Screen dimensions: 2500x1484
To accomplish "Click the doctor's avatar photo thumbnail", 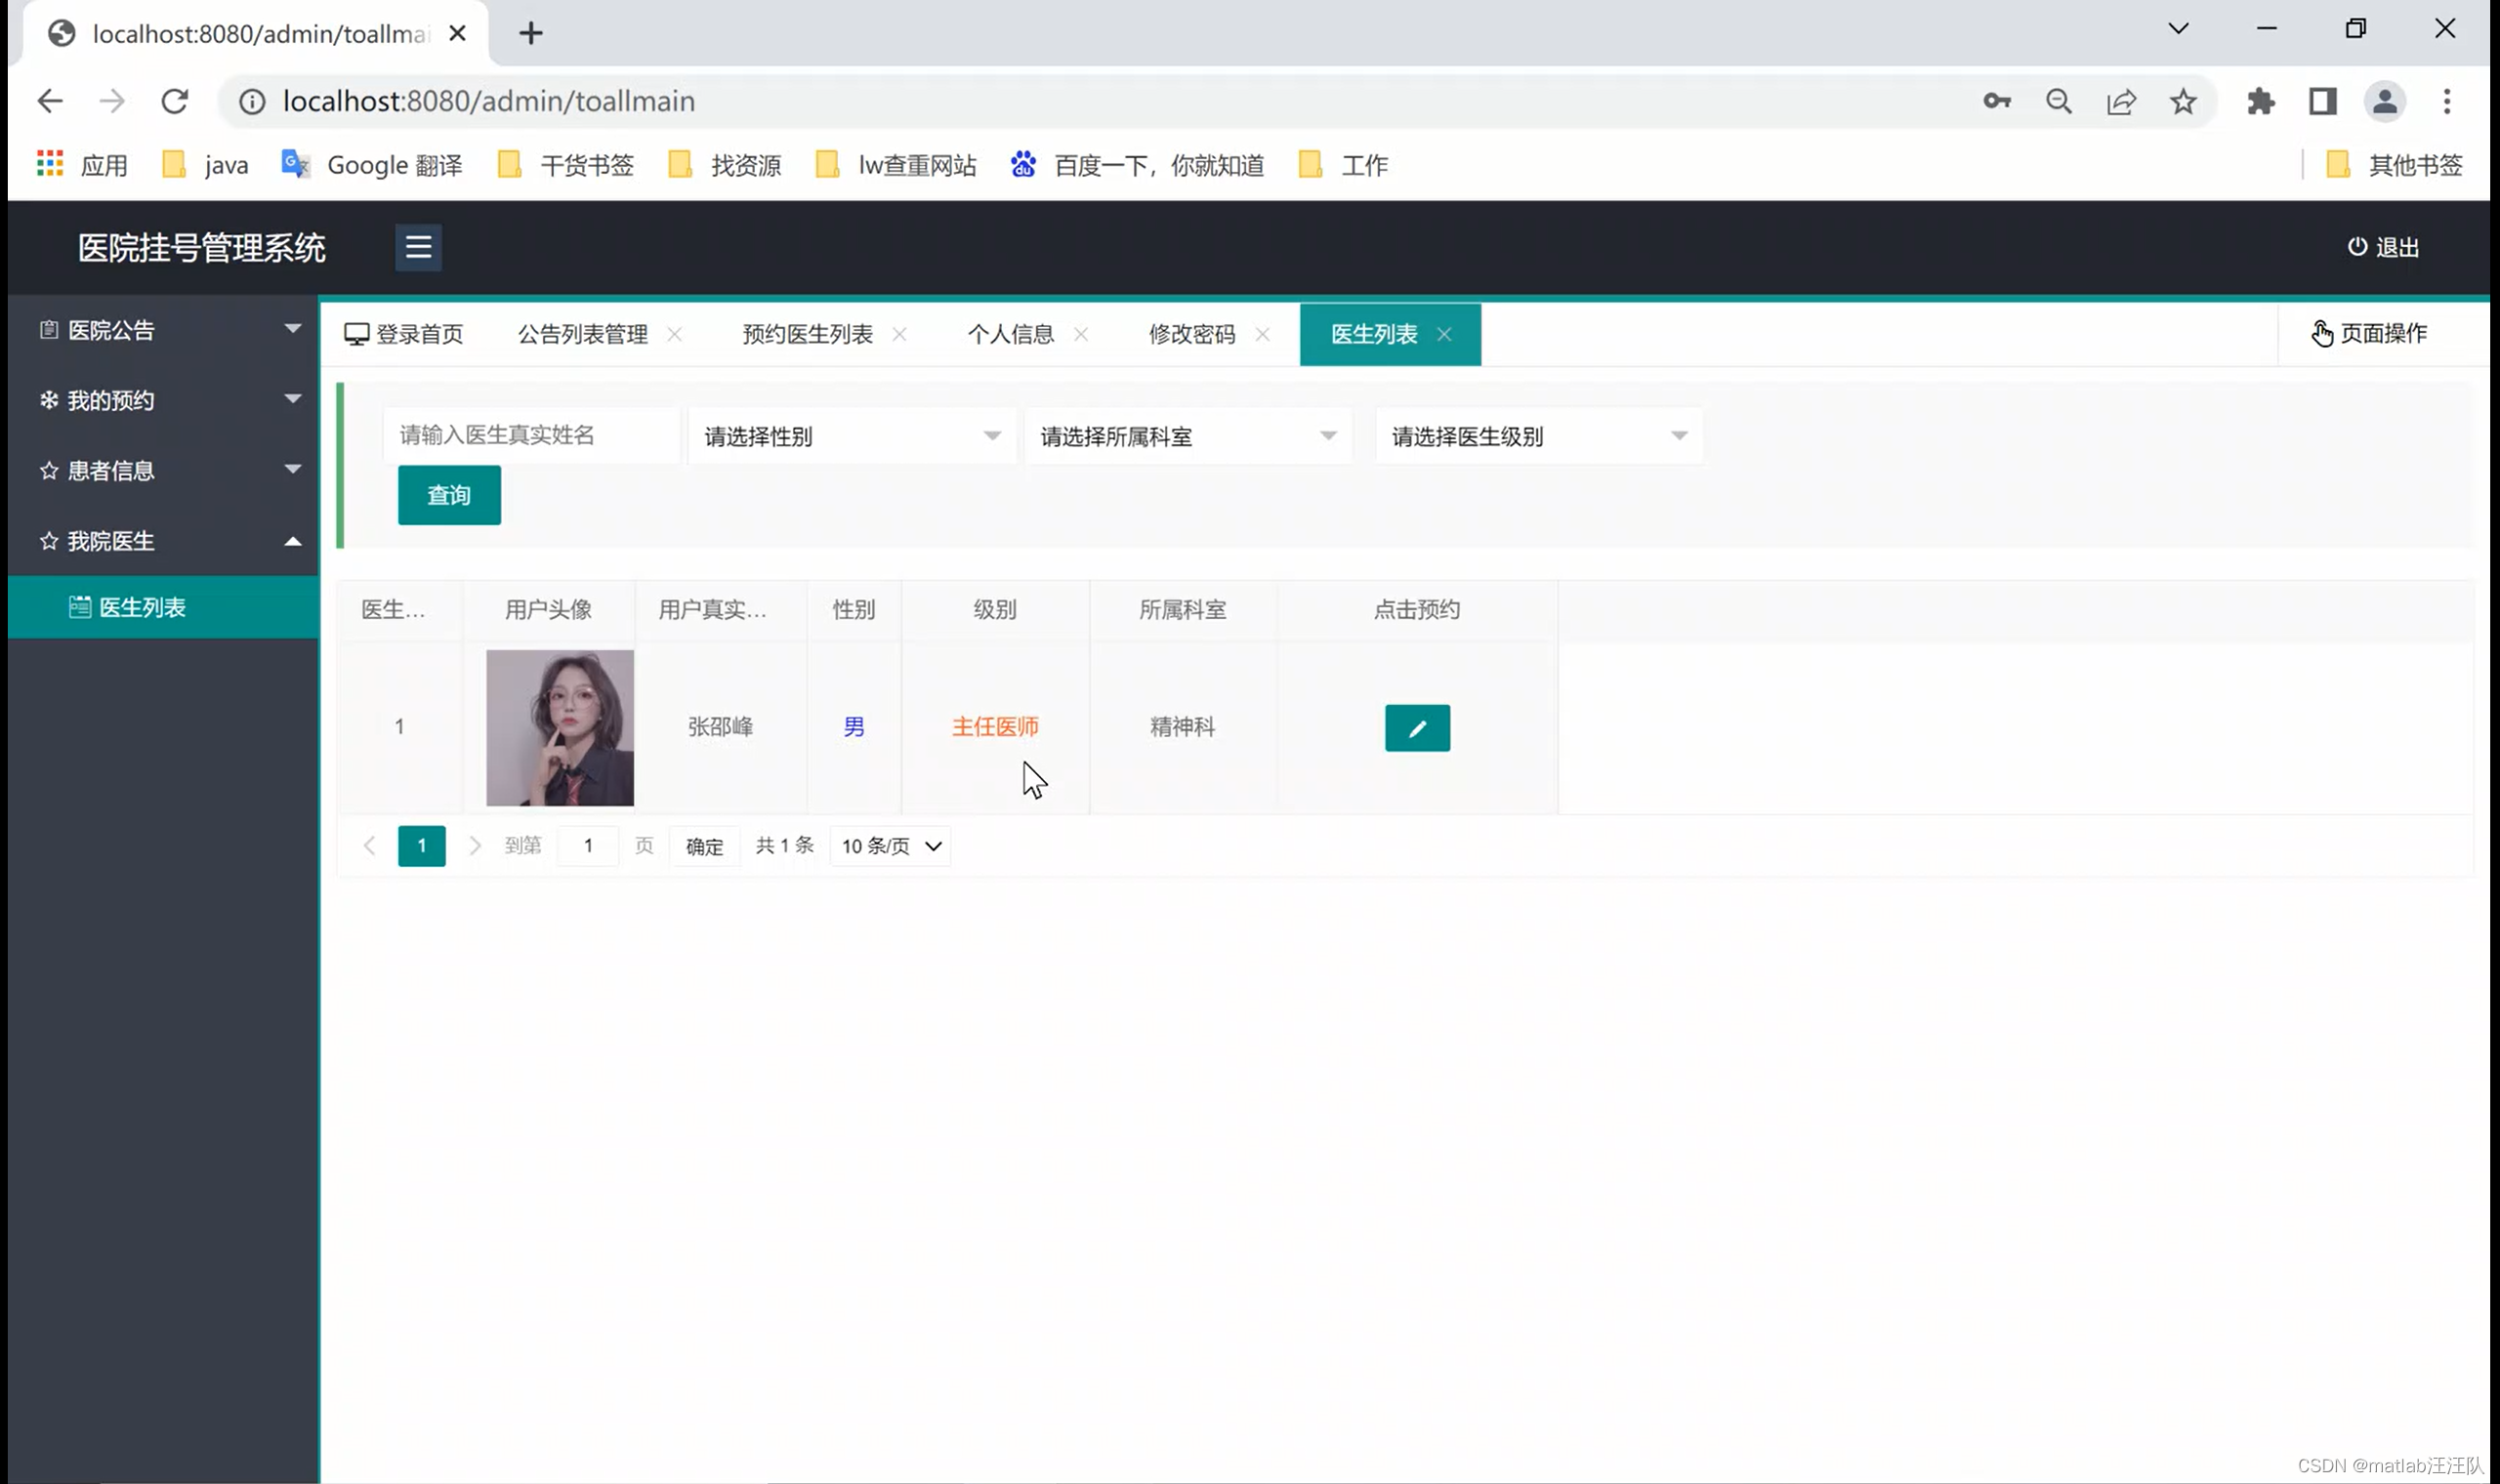I will pos(559,727).
